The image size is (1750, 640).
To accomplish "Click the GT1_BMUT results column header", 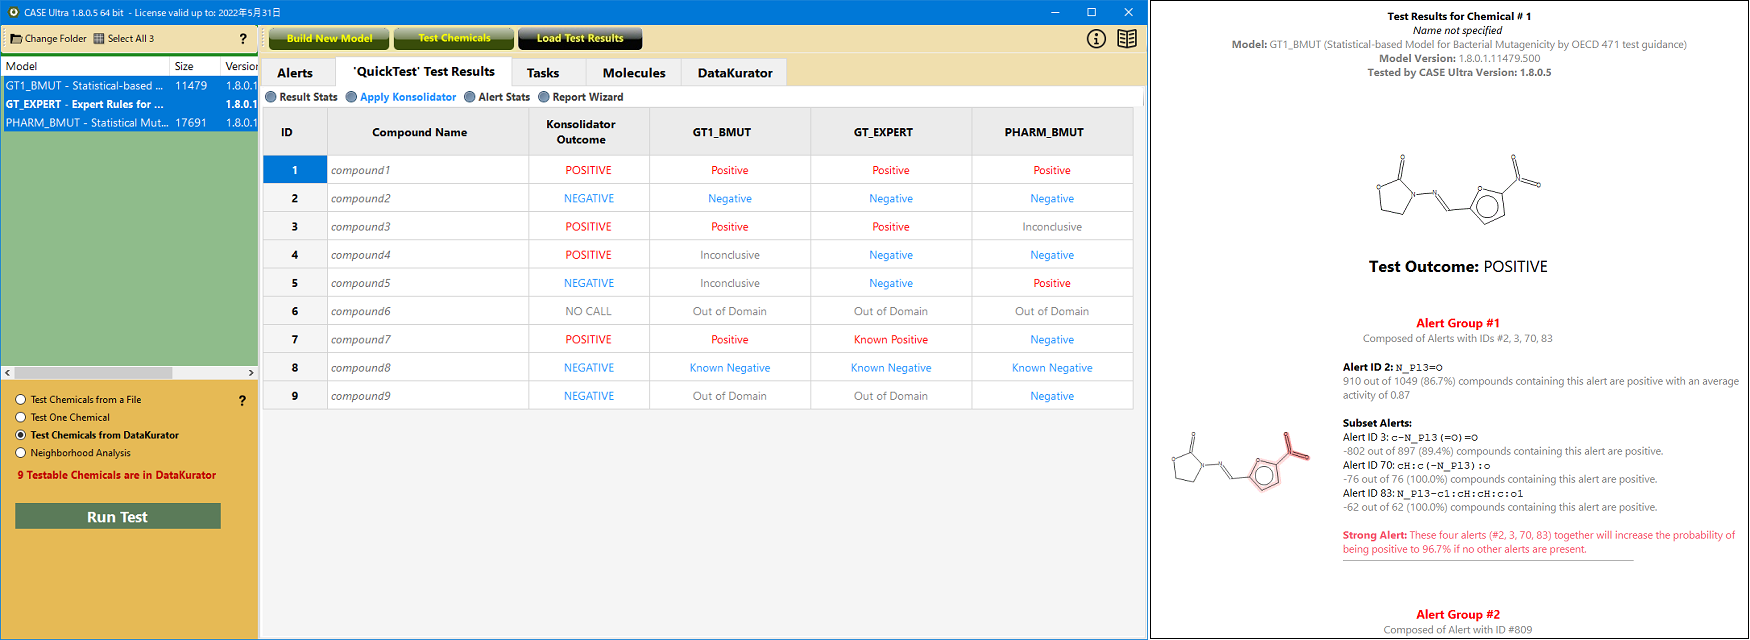I will pos(730,132).
